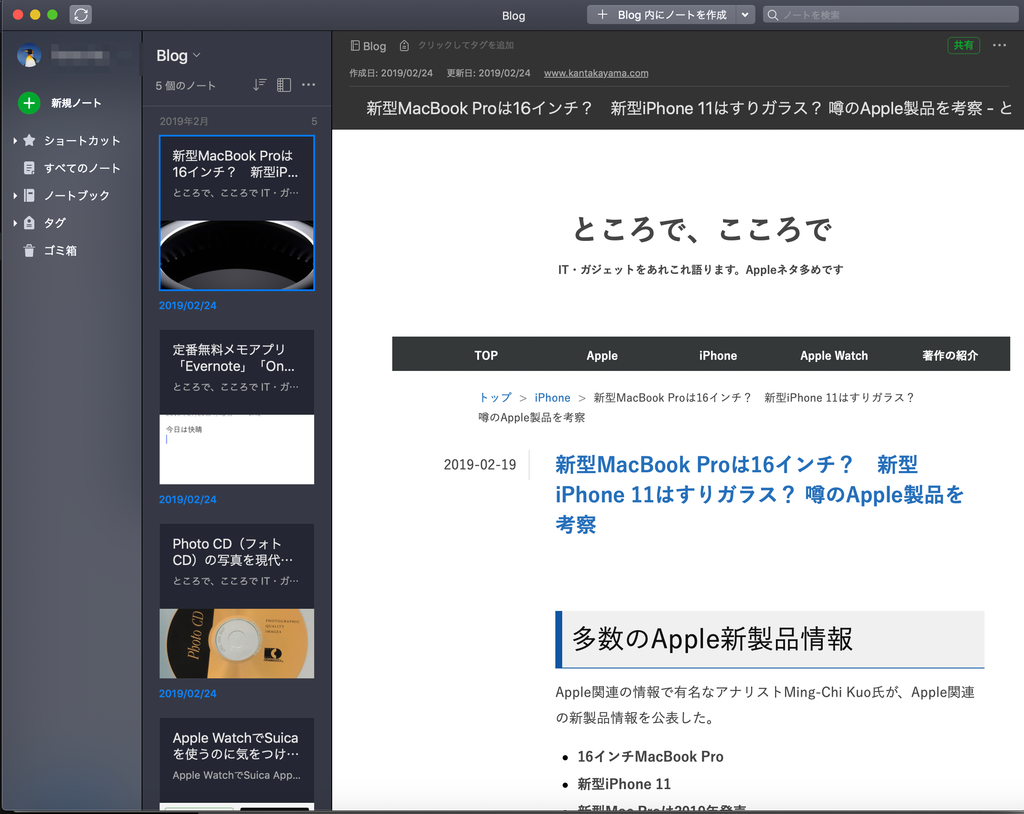
Task: Click the 著作の紹介 navigation tab
Action: (x=950, y=355)
